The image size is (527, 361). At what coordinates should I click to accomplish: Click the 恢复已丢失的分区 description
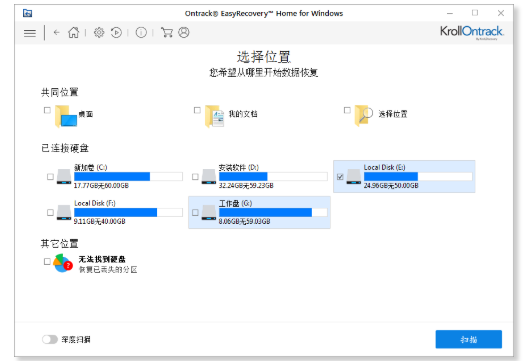108,270
